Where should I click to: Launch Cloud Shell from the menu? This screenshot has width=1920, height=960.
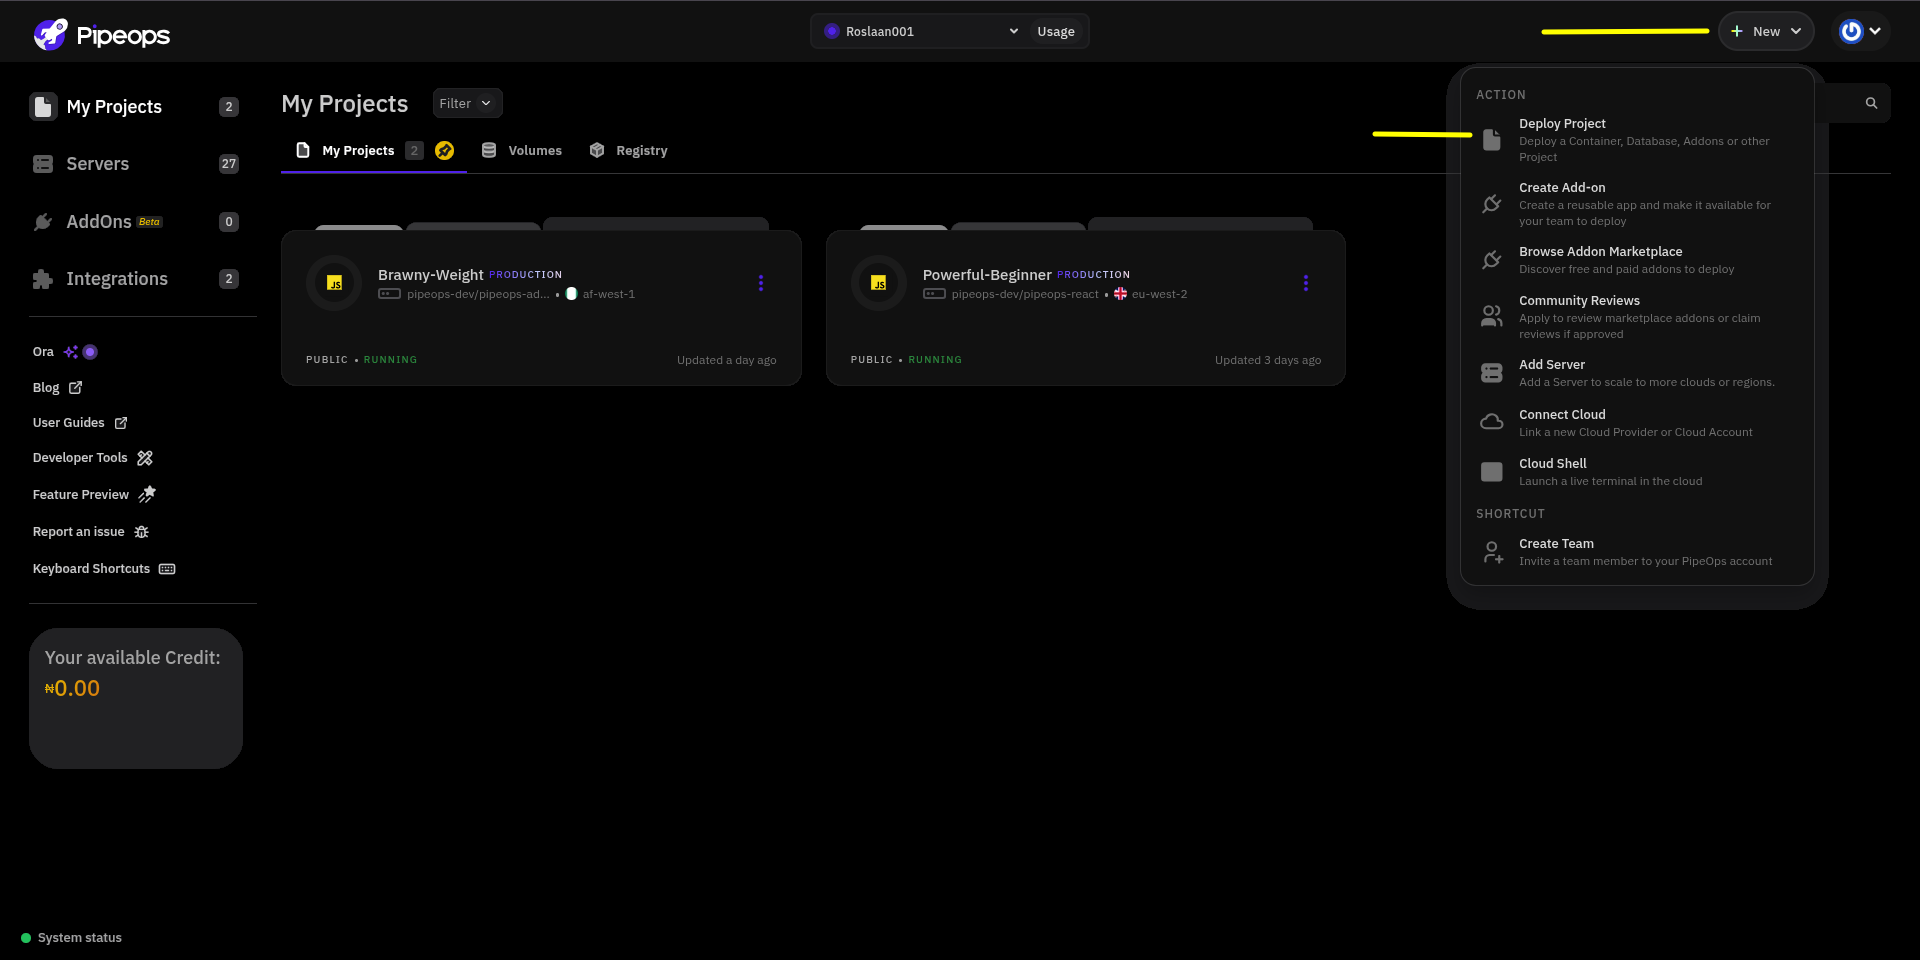pos(1637,472)
